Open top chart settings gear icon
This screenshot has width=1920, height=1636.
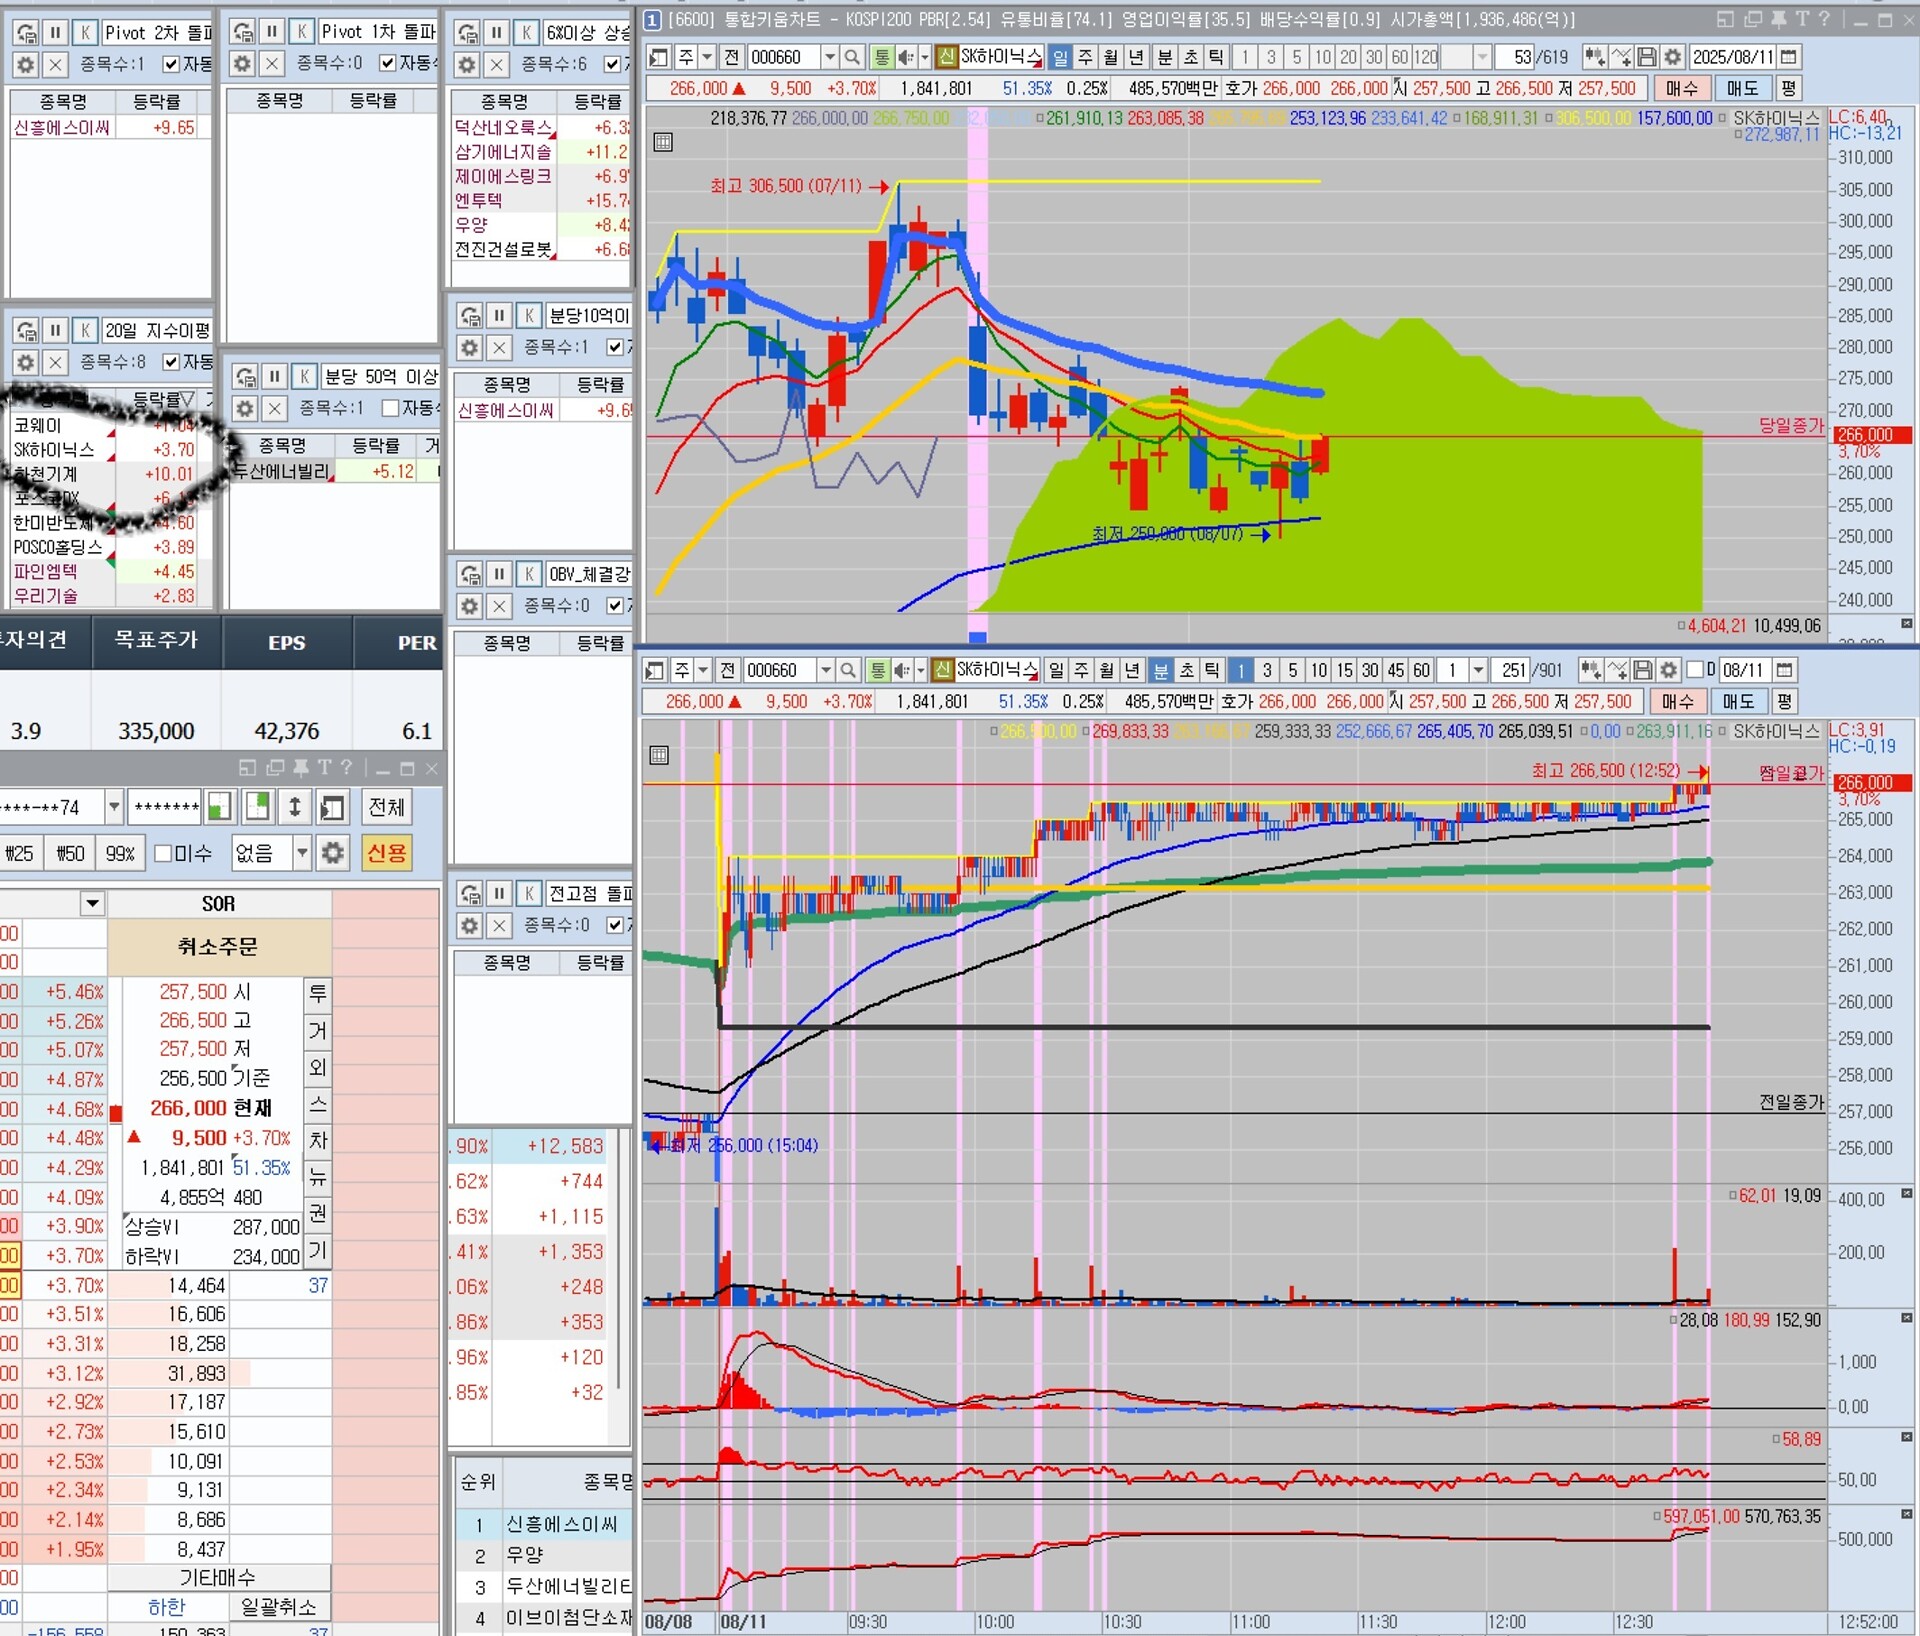pos(1671,57)
